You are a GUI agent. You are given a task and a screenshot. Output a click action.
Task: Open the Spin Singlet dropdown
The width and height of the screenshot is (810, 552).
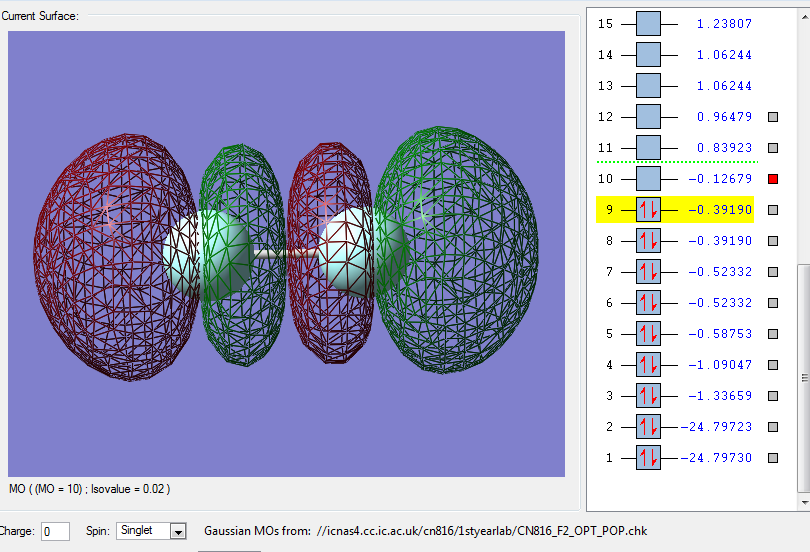(x=178, y=531)
